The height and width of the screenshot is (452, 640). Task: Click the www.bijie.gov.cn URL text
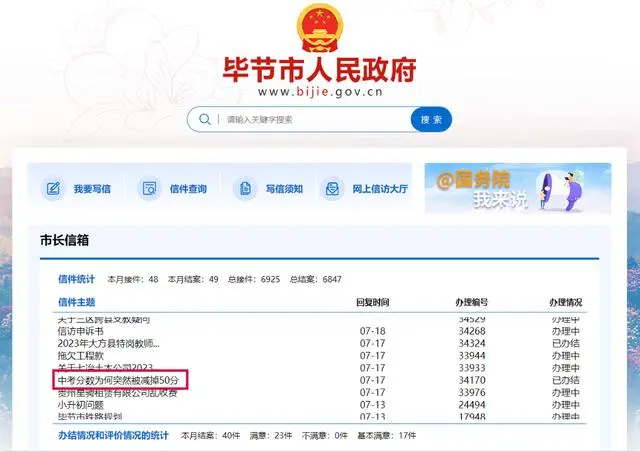(320, 92)
